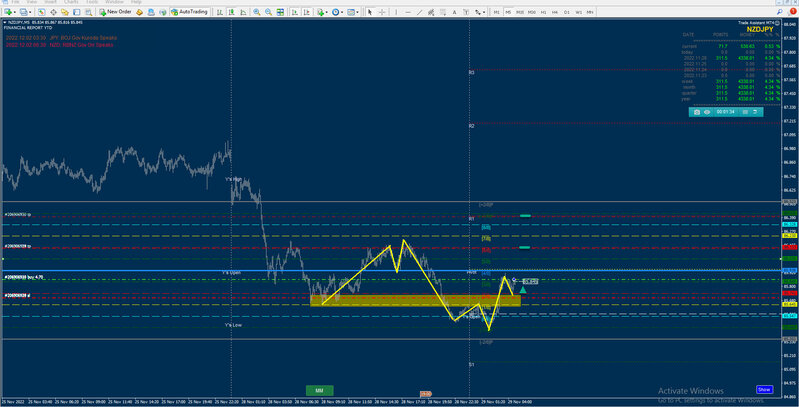Switch chart to line chart
Screen dimensions: 799x407
[243, 12]
